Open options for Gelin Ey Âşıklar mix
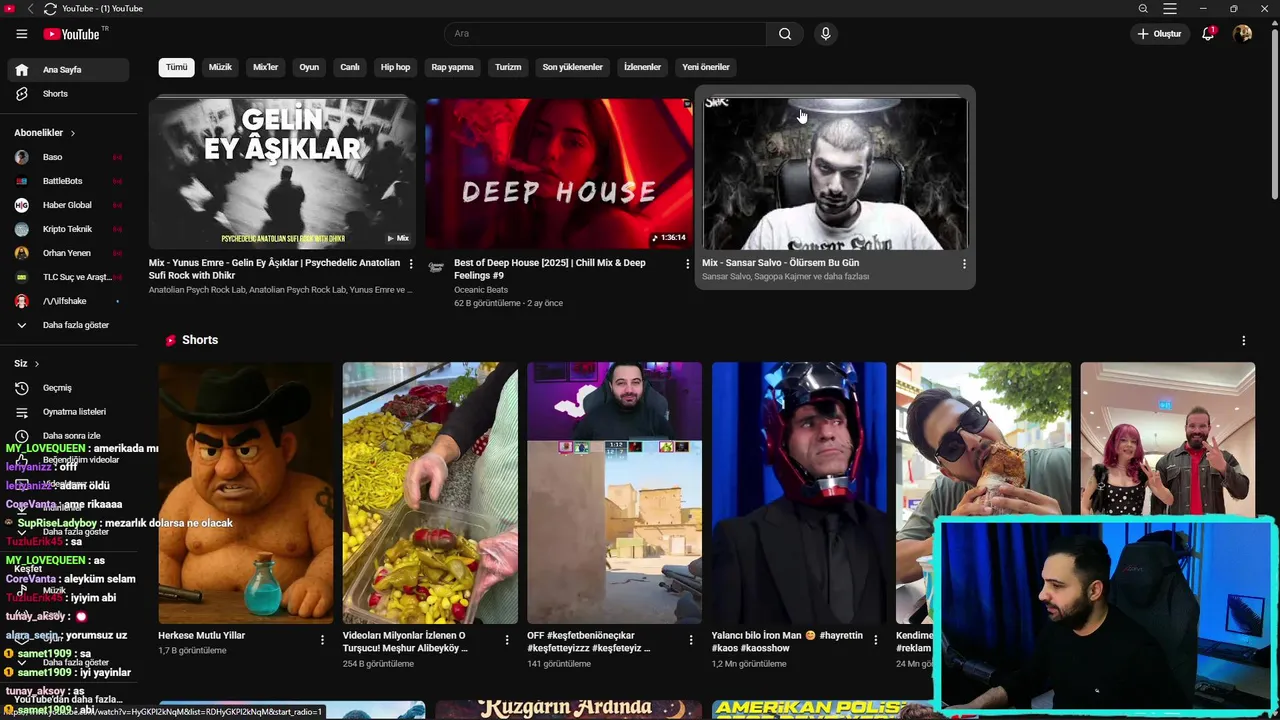Image resolution: width=1280 pixels, height=720 pixels. pyautogui.click(x=411, y=264)
